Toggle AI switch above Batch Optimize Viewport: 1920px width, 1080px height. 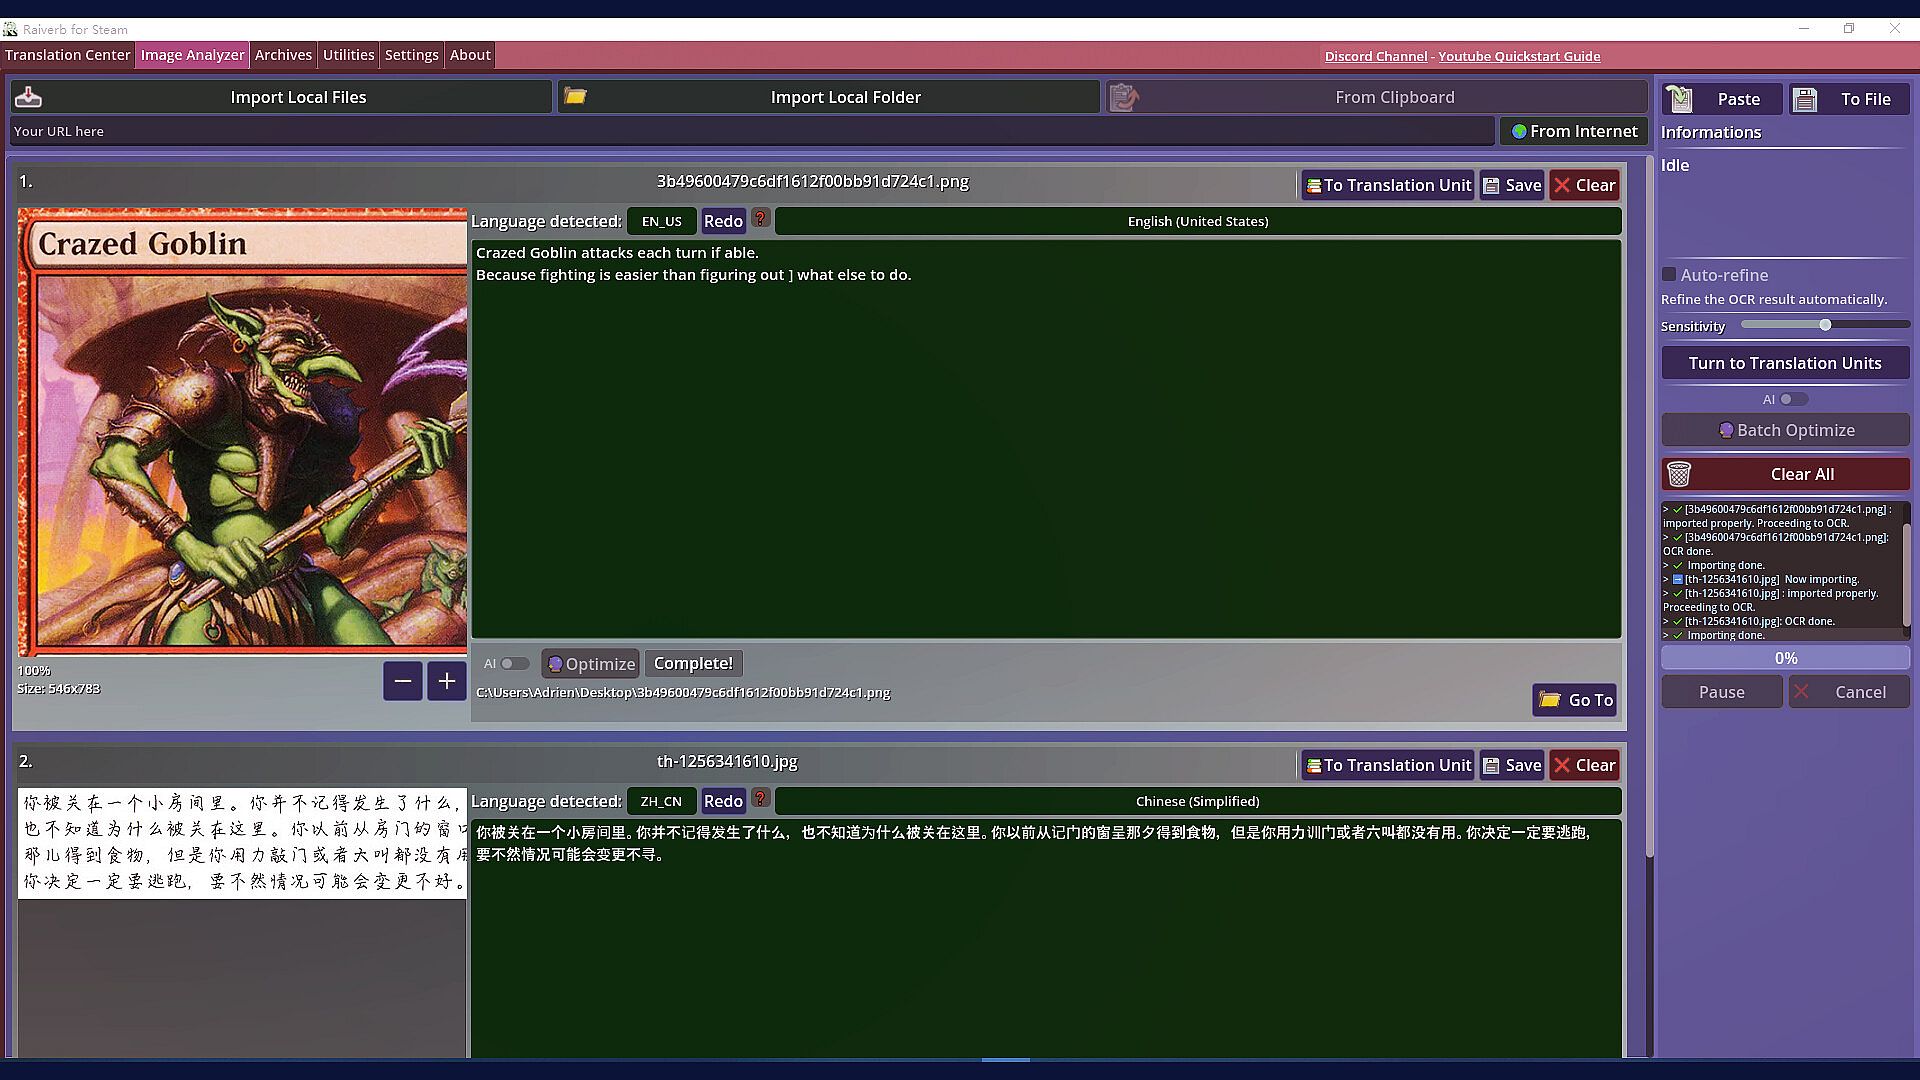point(1791,399)
